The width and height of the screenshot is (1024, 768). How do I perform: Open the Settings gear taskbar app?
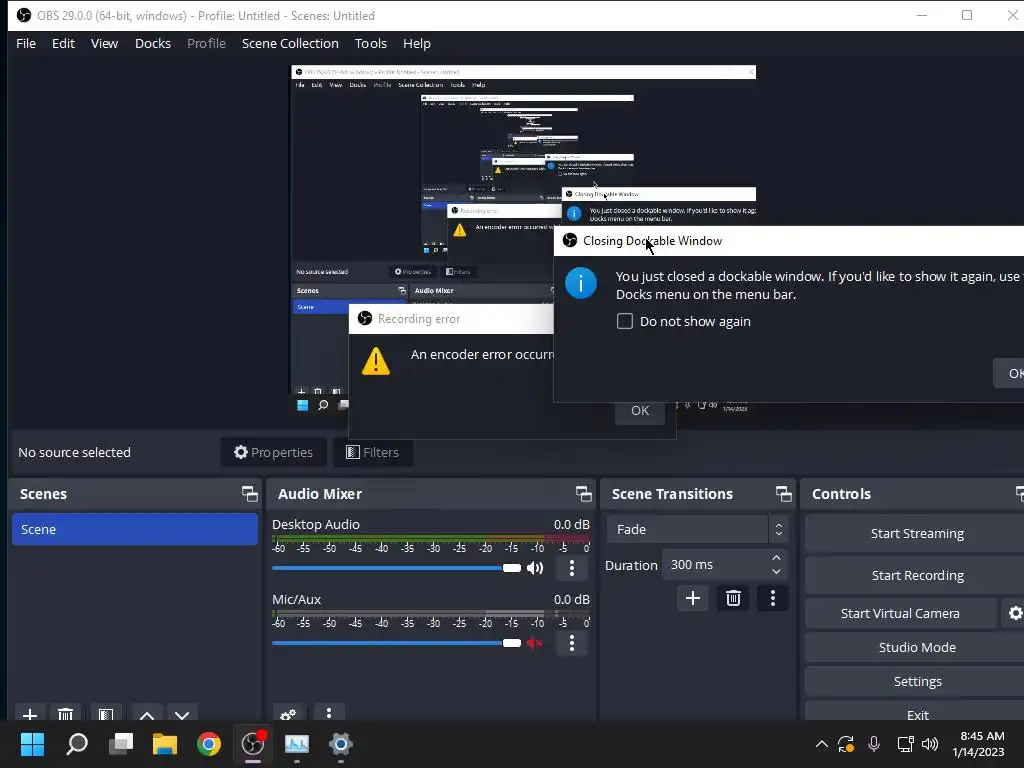click(x=340, y=743)
